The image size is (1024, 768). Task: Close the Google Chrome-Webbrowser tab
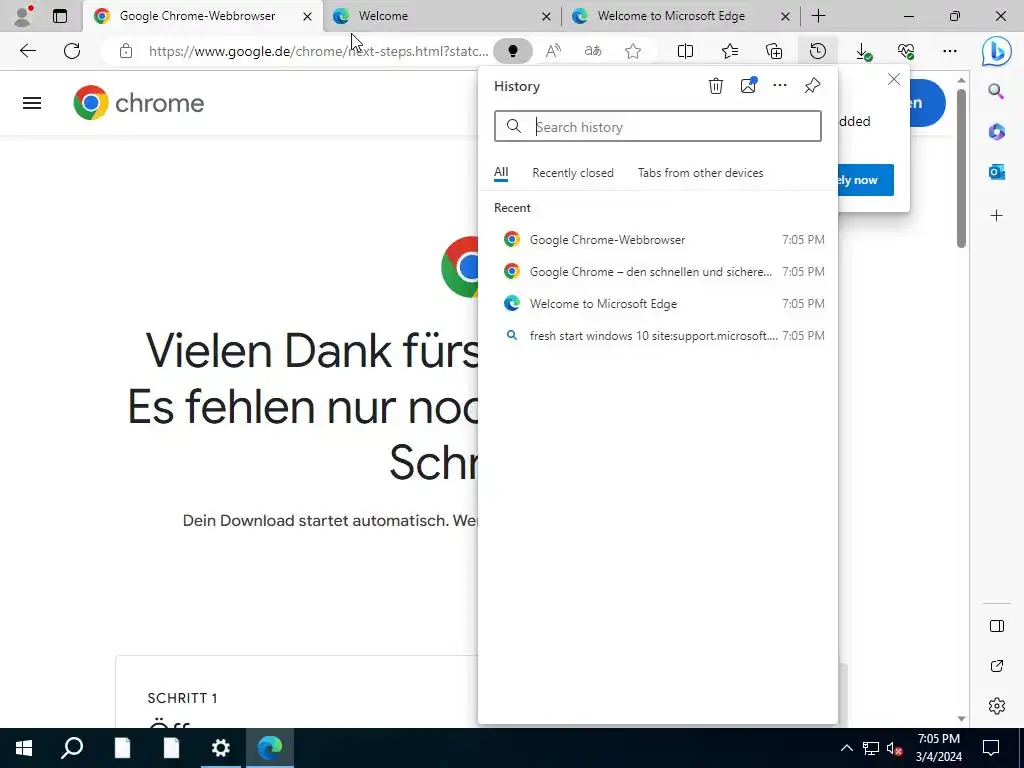[x=308, y=16]
